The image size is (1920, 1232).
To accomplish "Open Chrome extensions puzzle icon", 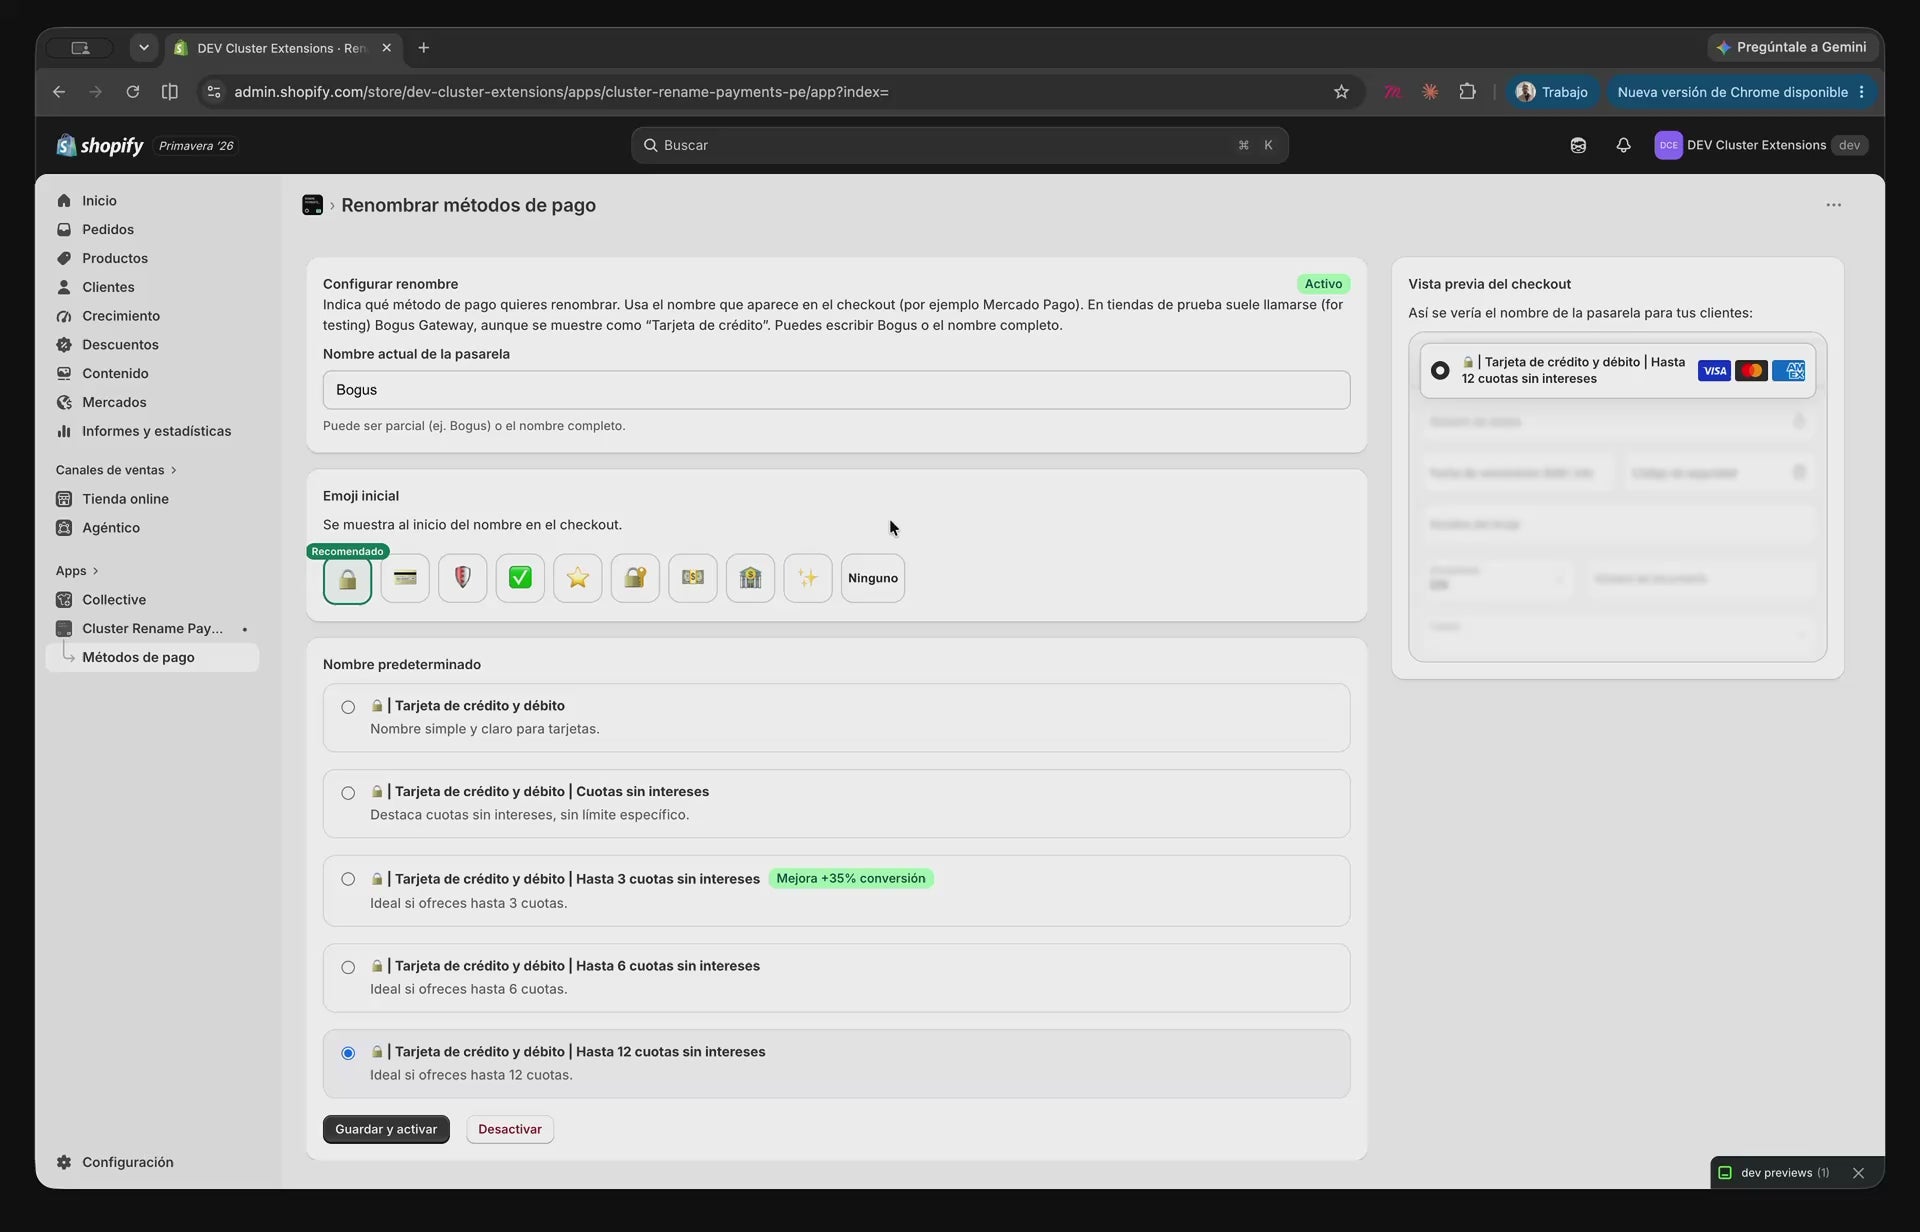I will [1467, 92].
